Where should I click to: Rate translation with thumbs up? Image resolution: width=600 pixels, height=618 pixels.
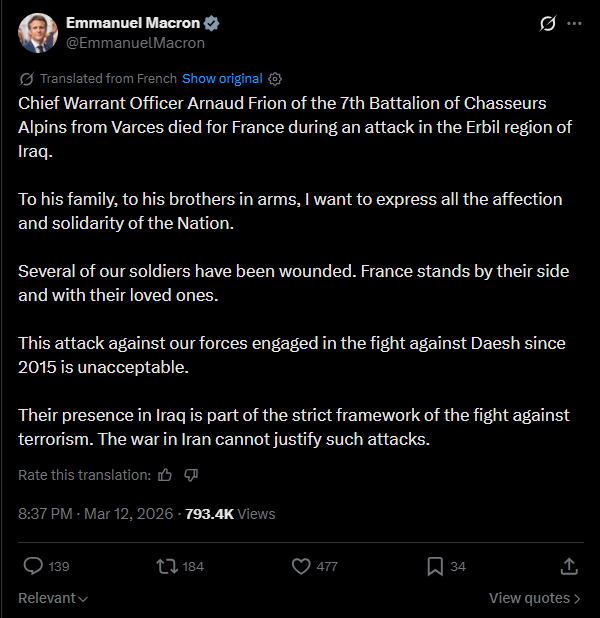(x=165, y=475)
